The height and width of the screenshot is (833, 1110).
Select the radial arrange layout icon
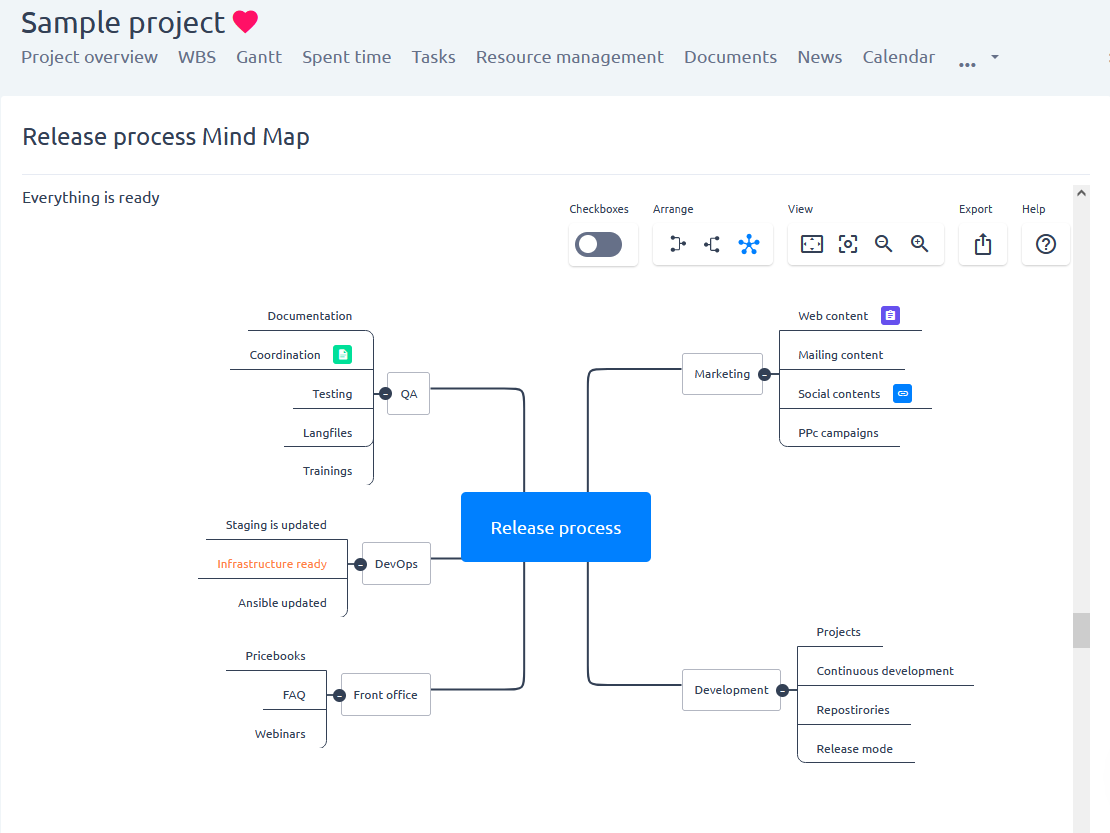(x=748, y=244)
